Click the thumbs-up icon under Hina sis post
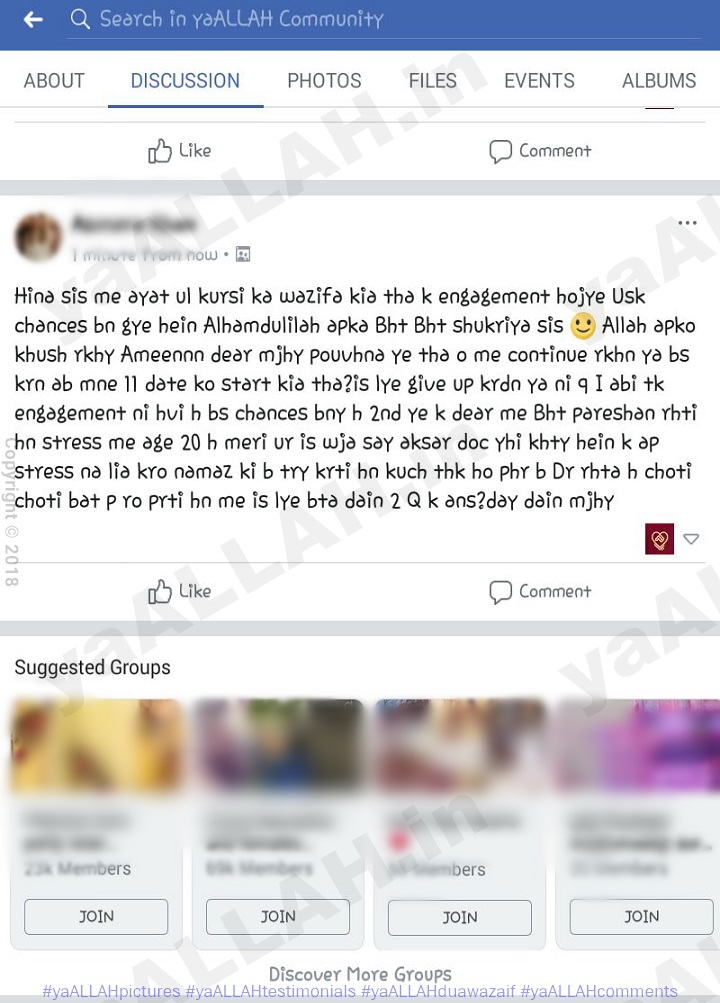The image size is (720, 1003). point(160,592)
